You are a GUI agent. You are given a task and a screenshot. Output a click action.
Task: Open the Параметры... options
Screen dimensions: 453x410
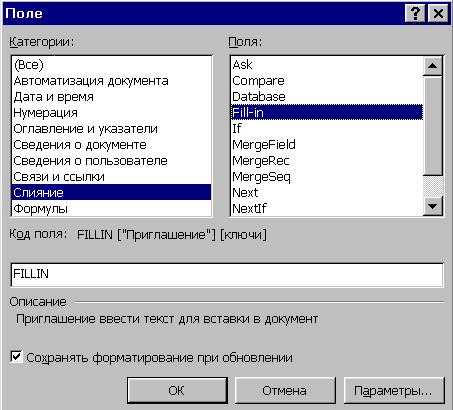coord(394,390)
